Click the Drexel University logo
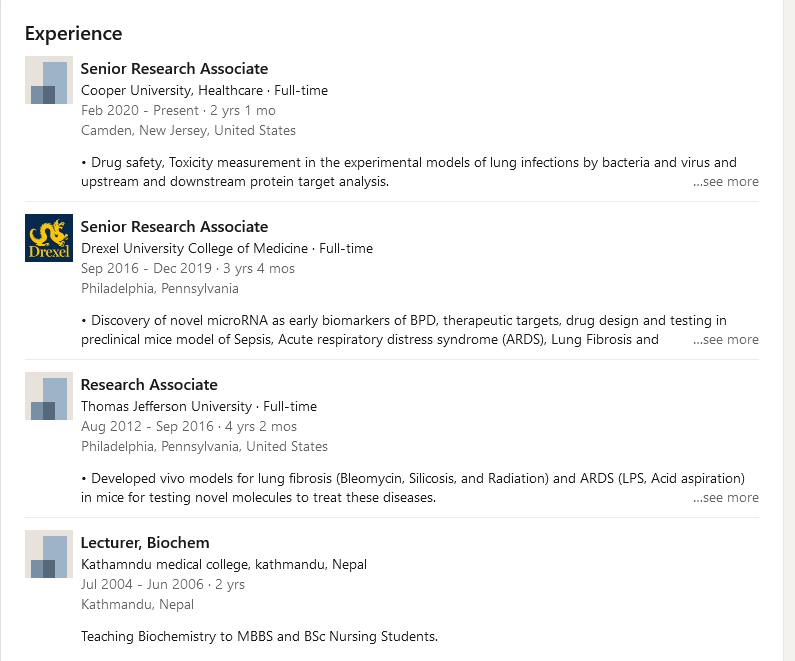 pos(49,238)
